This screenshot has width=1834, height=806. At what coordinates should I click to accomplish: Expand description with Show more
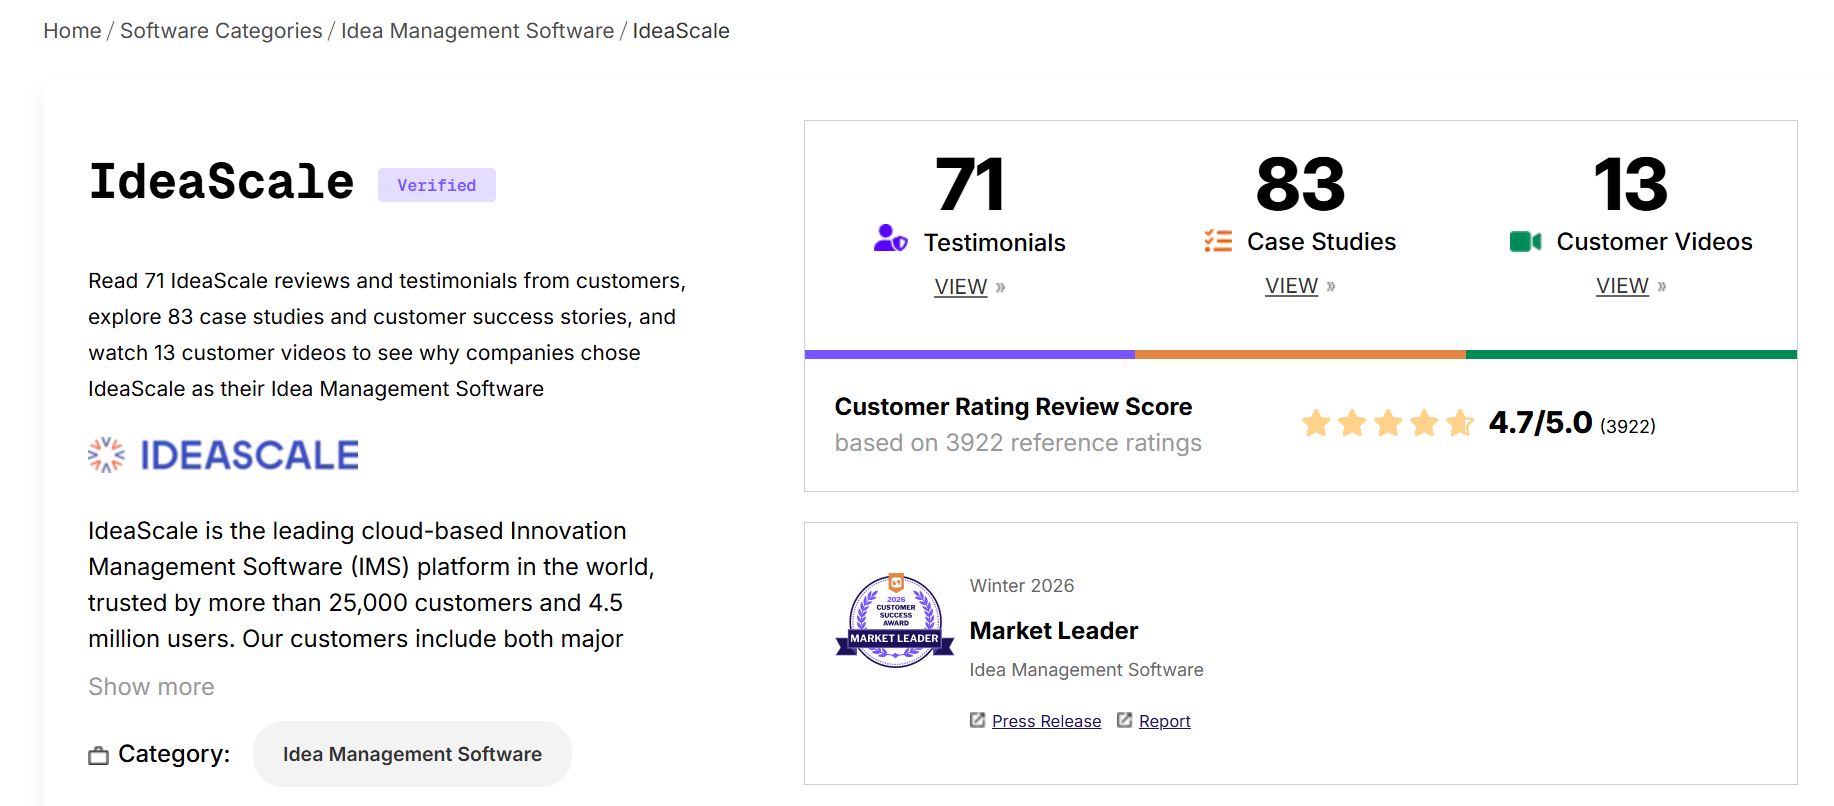[151, 687]
